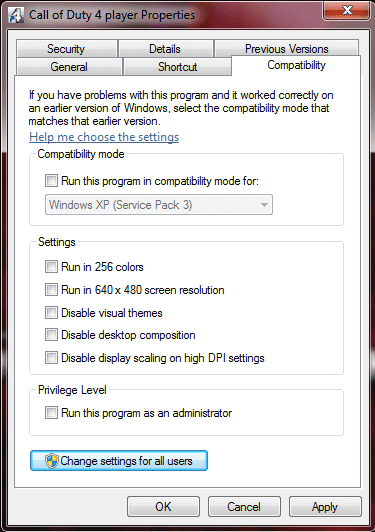Click the Apply button
The width and height of the screenshot is (375, 532).
pyautogui.click(x=325, y=507)
